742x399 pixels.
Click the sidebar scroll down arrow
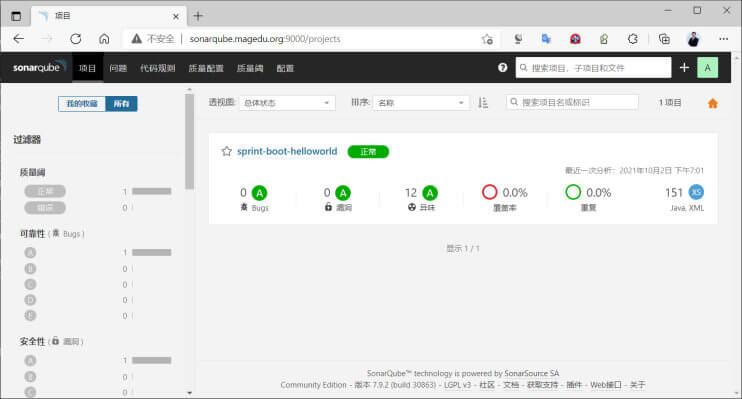(x=190, y=392)
